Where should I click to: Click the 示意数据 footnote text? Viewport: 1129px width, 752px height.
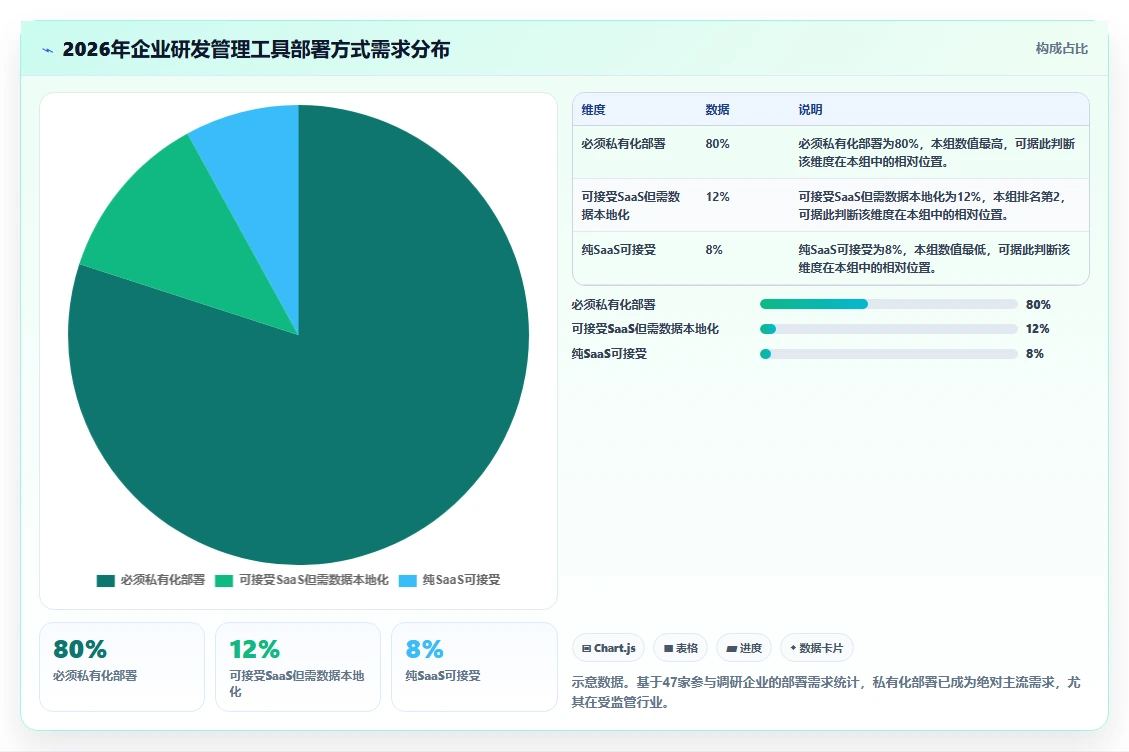[826, 692]
